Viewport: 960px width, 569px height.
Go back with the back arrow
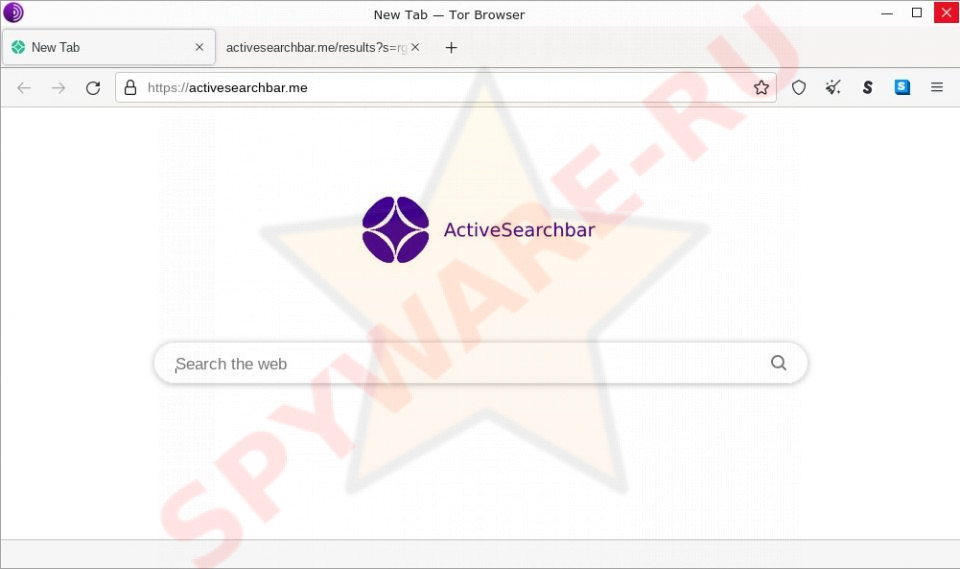pos(24,88)
